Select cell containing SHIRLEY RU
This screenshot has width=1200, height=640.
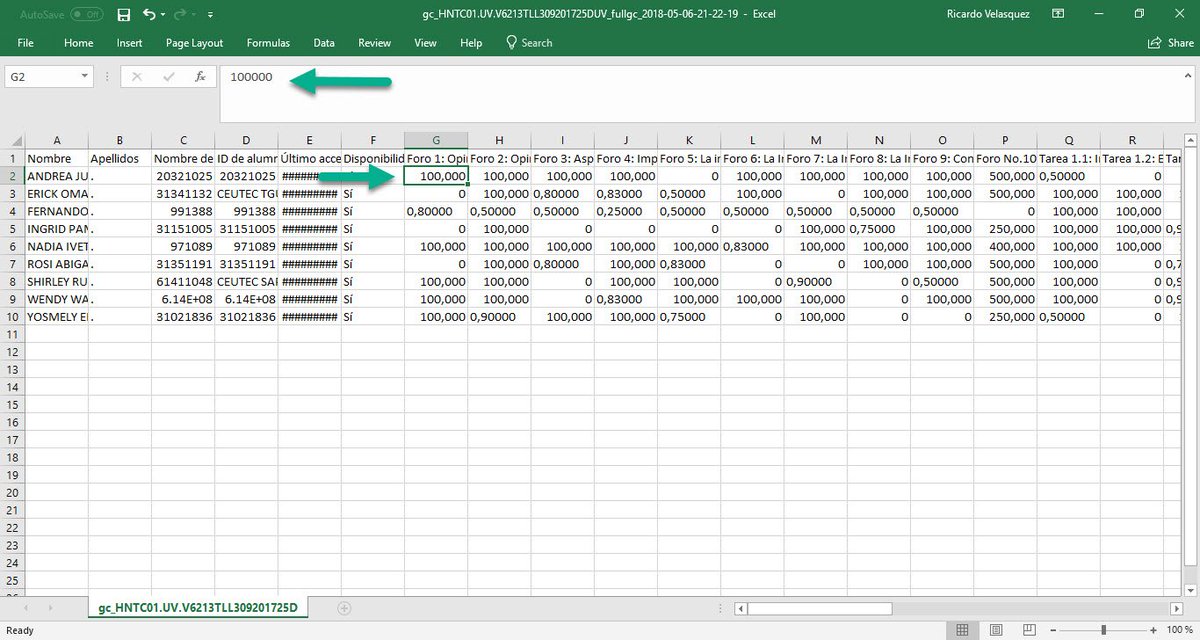click(56, 282)
